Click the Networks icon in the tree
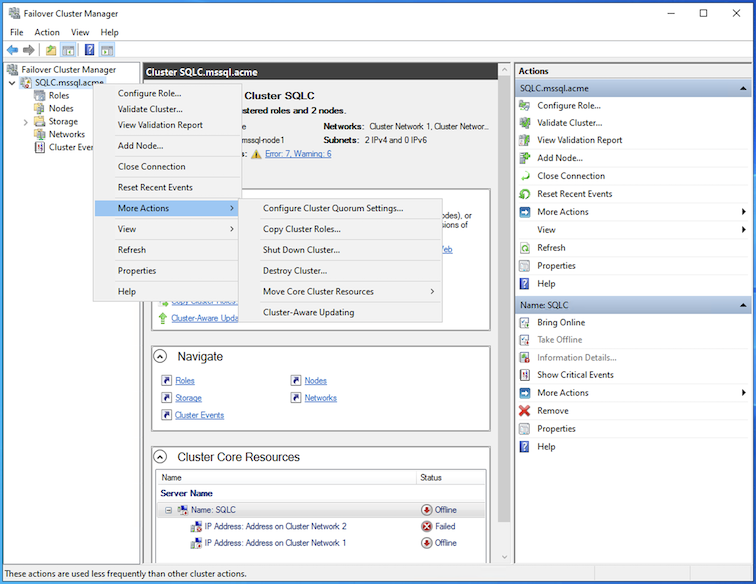Viewport: 756px width, 584px height. click(40, 134)
